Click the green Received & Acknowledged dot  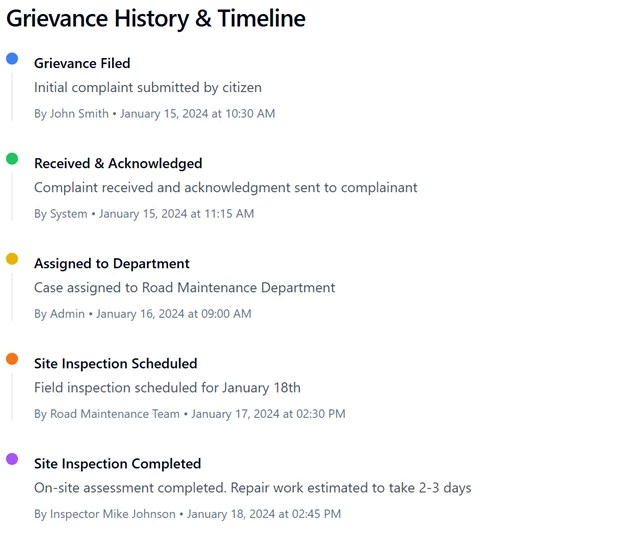(x=12, y=159)
